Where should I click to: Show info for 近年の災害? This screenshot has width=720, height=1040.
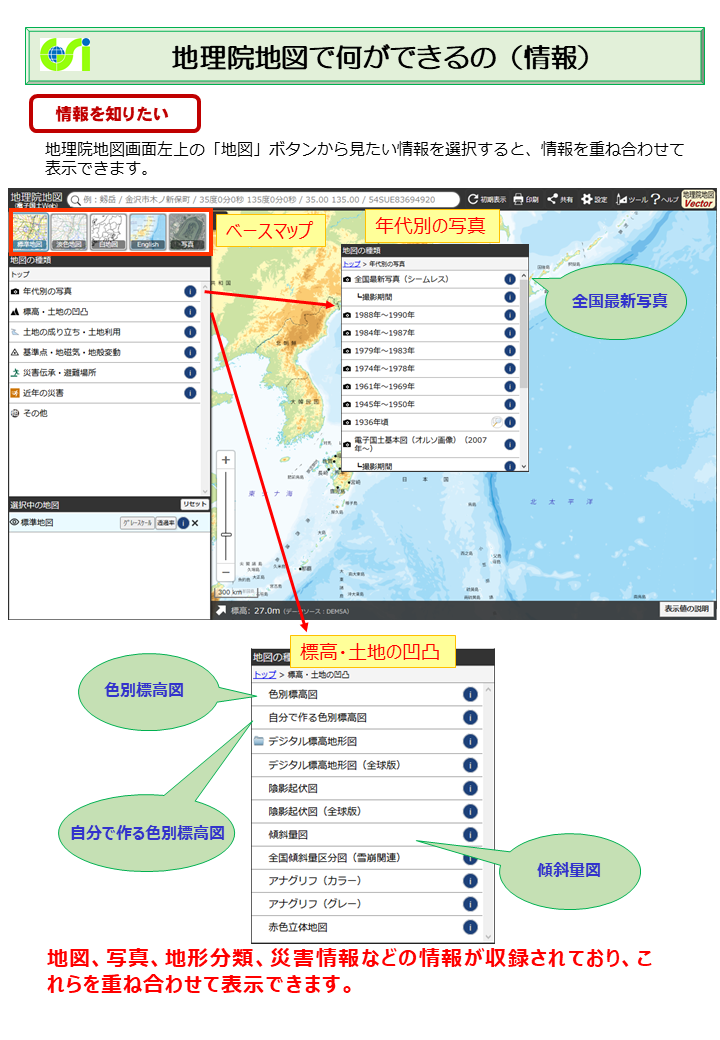point(190,393)
